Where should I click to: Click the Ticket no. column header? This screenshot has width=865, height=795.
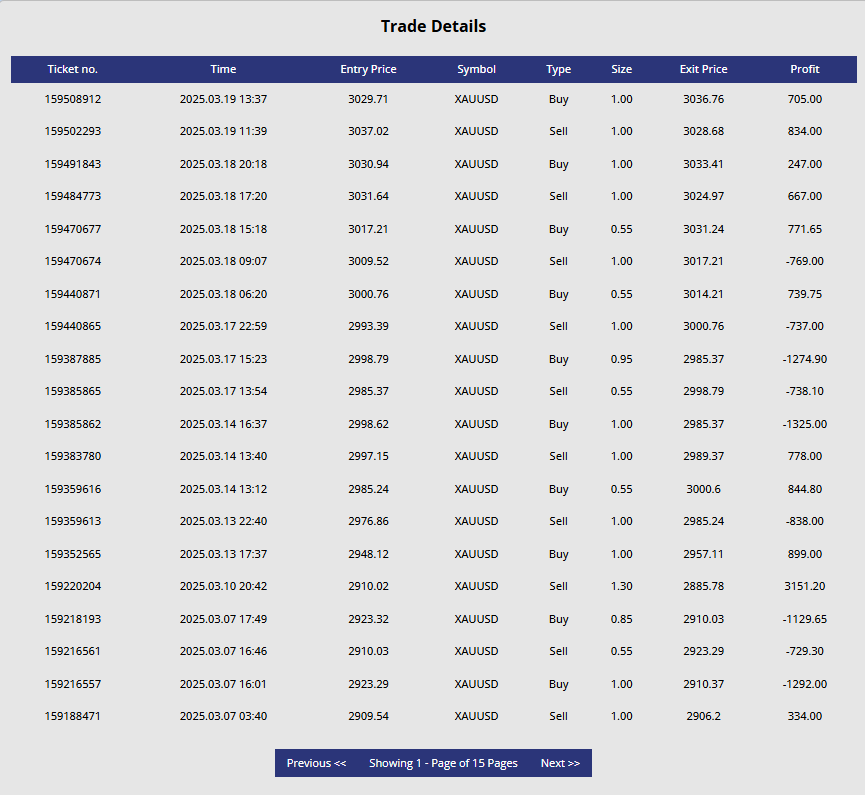72,69
